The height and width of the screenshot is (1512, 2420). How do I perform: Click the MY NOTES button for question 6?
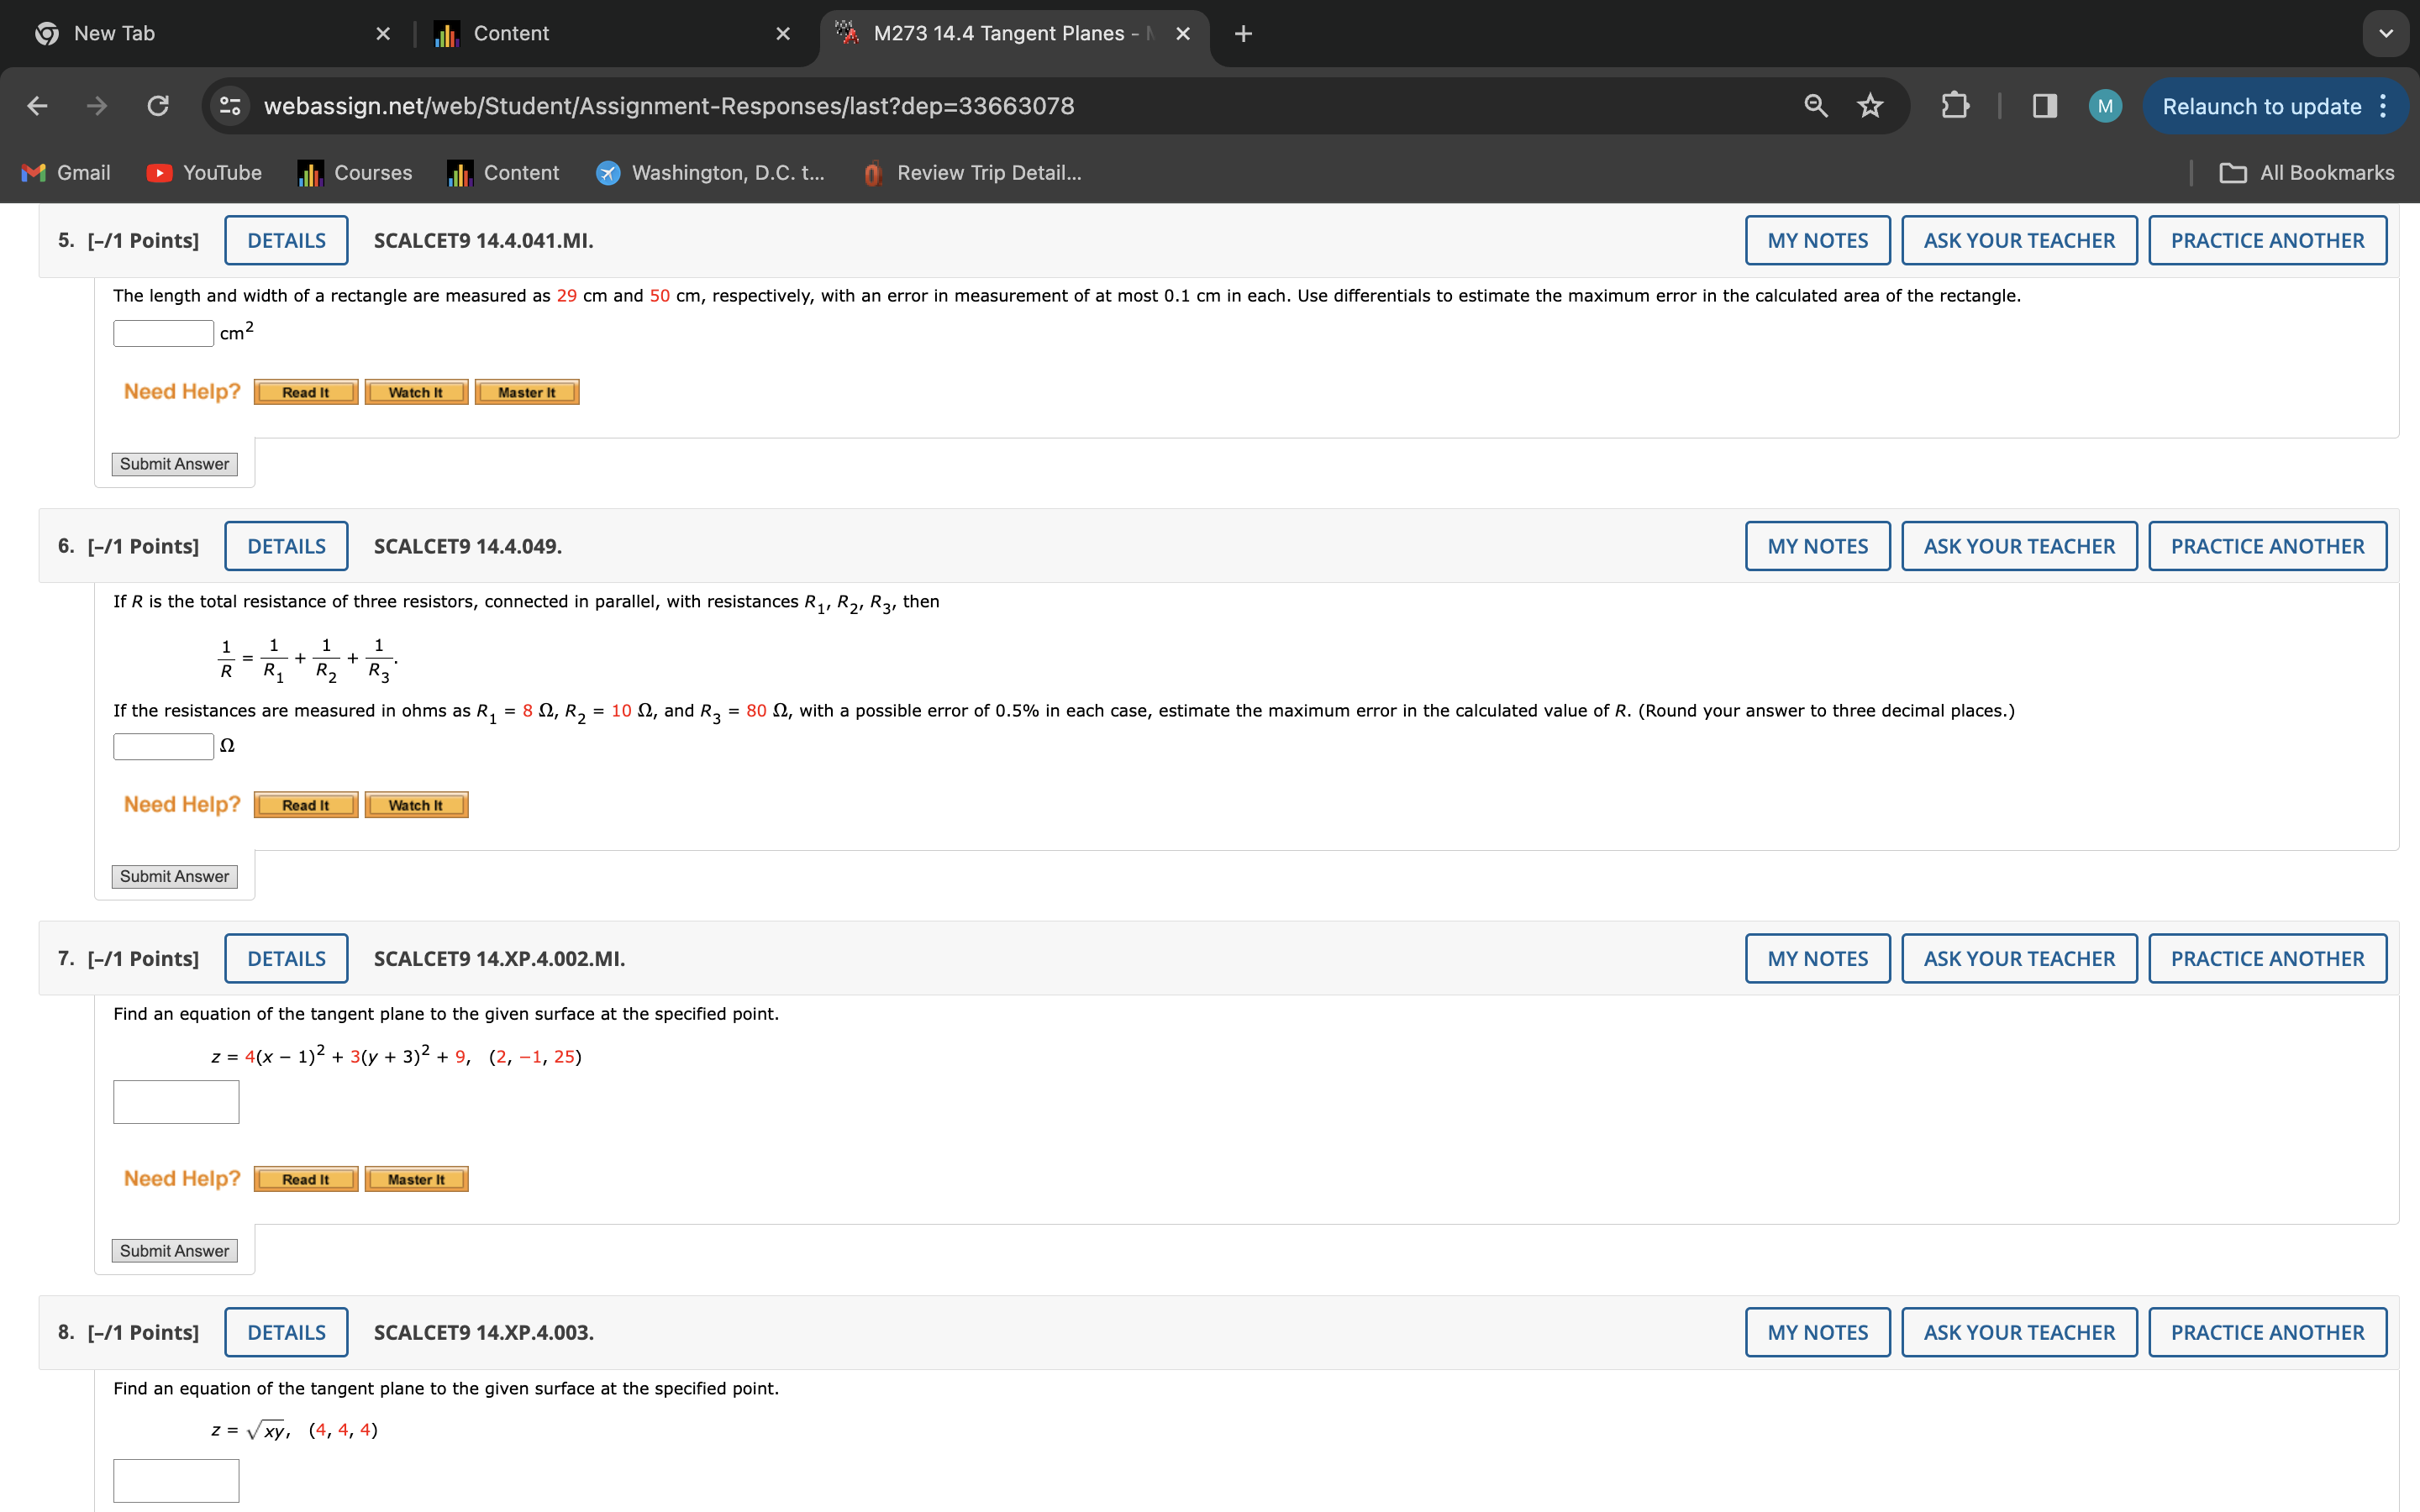point(1819,545)
